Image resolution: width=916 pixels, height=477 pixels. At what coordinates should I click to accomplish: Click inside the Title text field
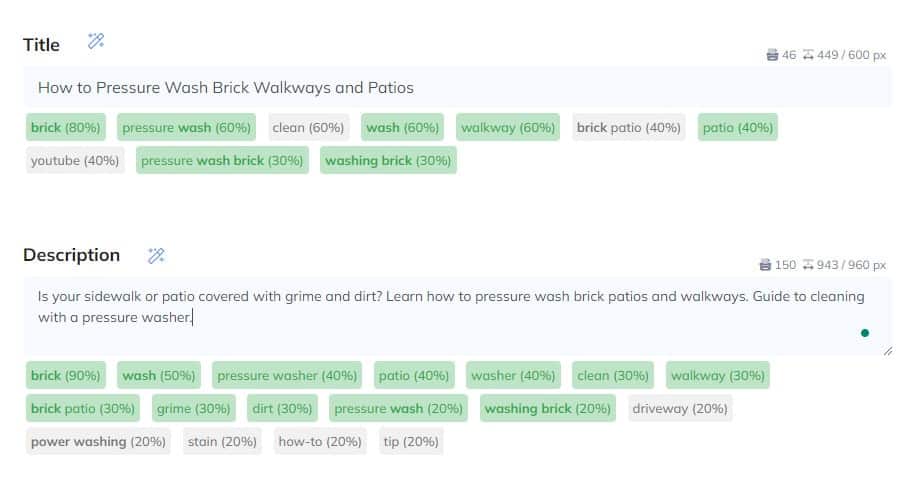(x=458, y=88)
